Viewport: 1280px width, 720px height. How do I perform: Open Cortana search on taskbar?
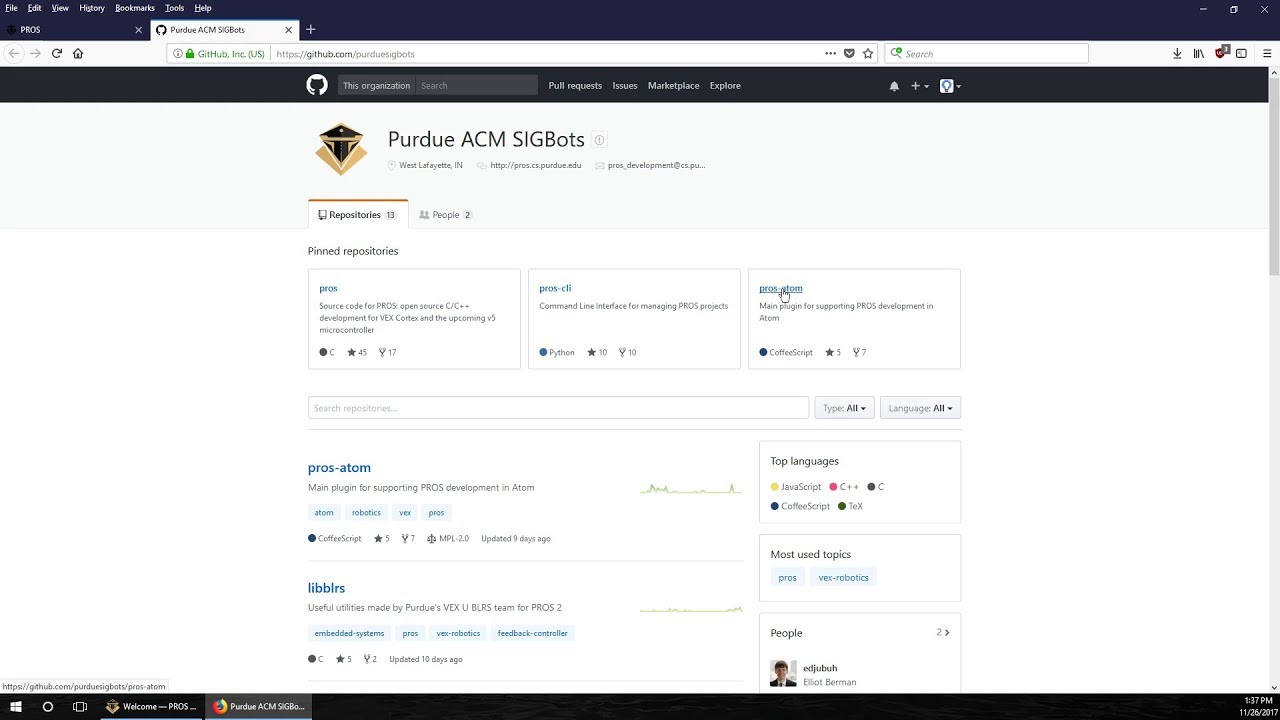(47, 706)
